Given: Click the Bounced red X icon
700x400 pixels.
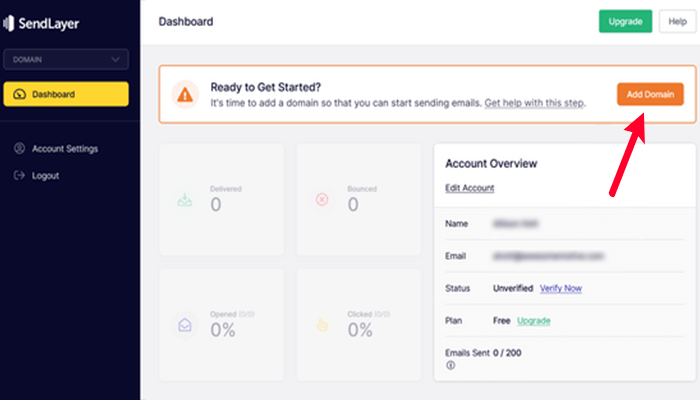Looking at the screenshot, I should tap(322, 200).
